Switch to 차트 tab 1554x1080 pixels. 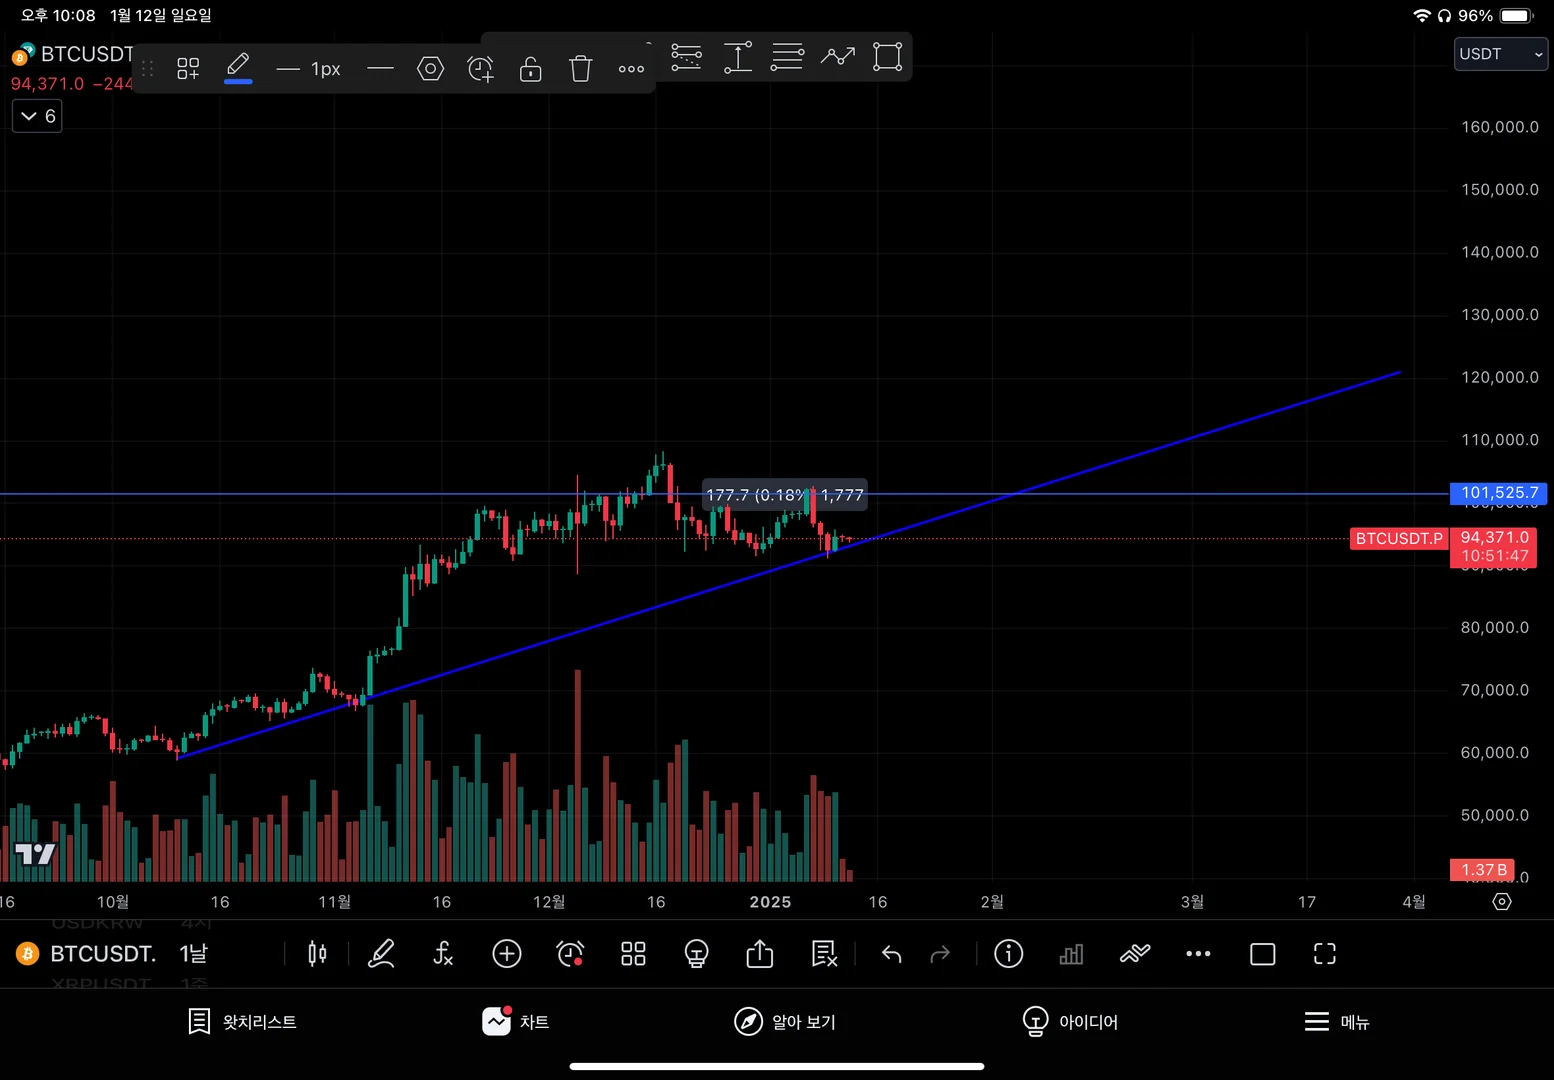coord(515,1021)
